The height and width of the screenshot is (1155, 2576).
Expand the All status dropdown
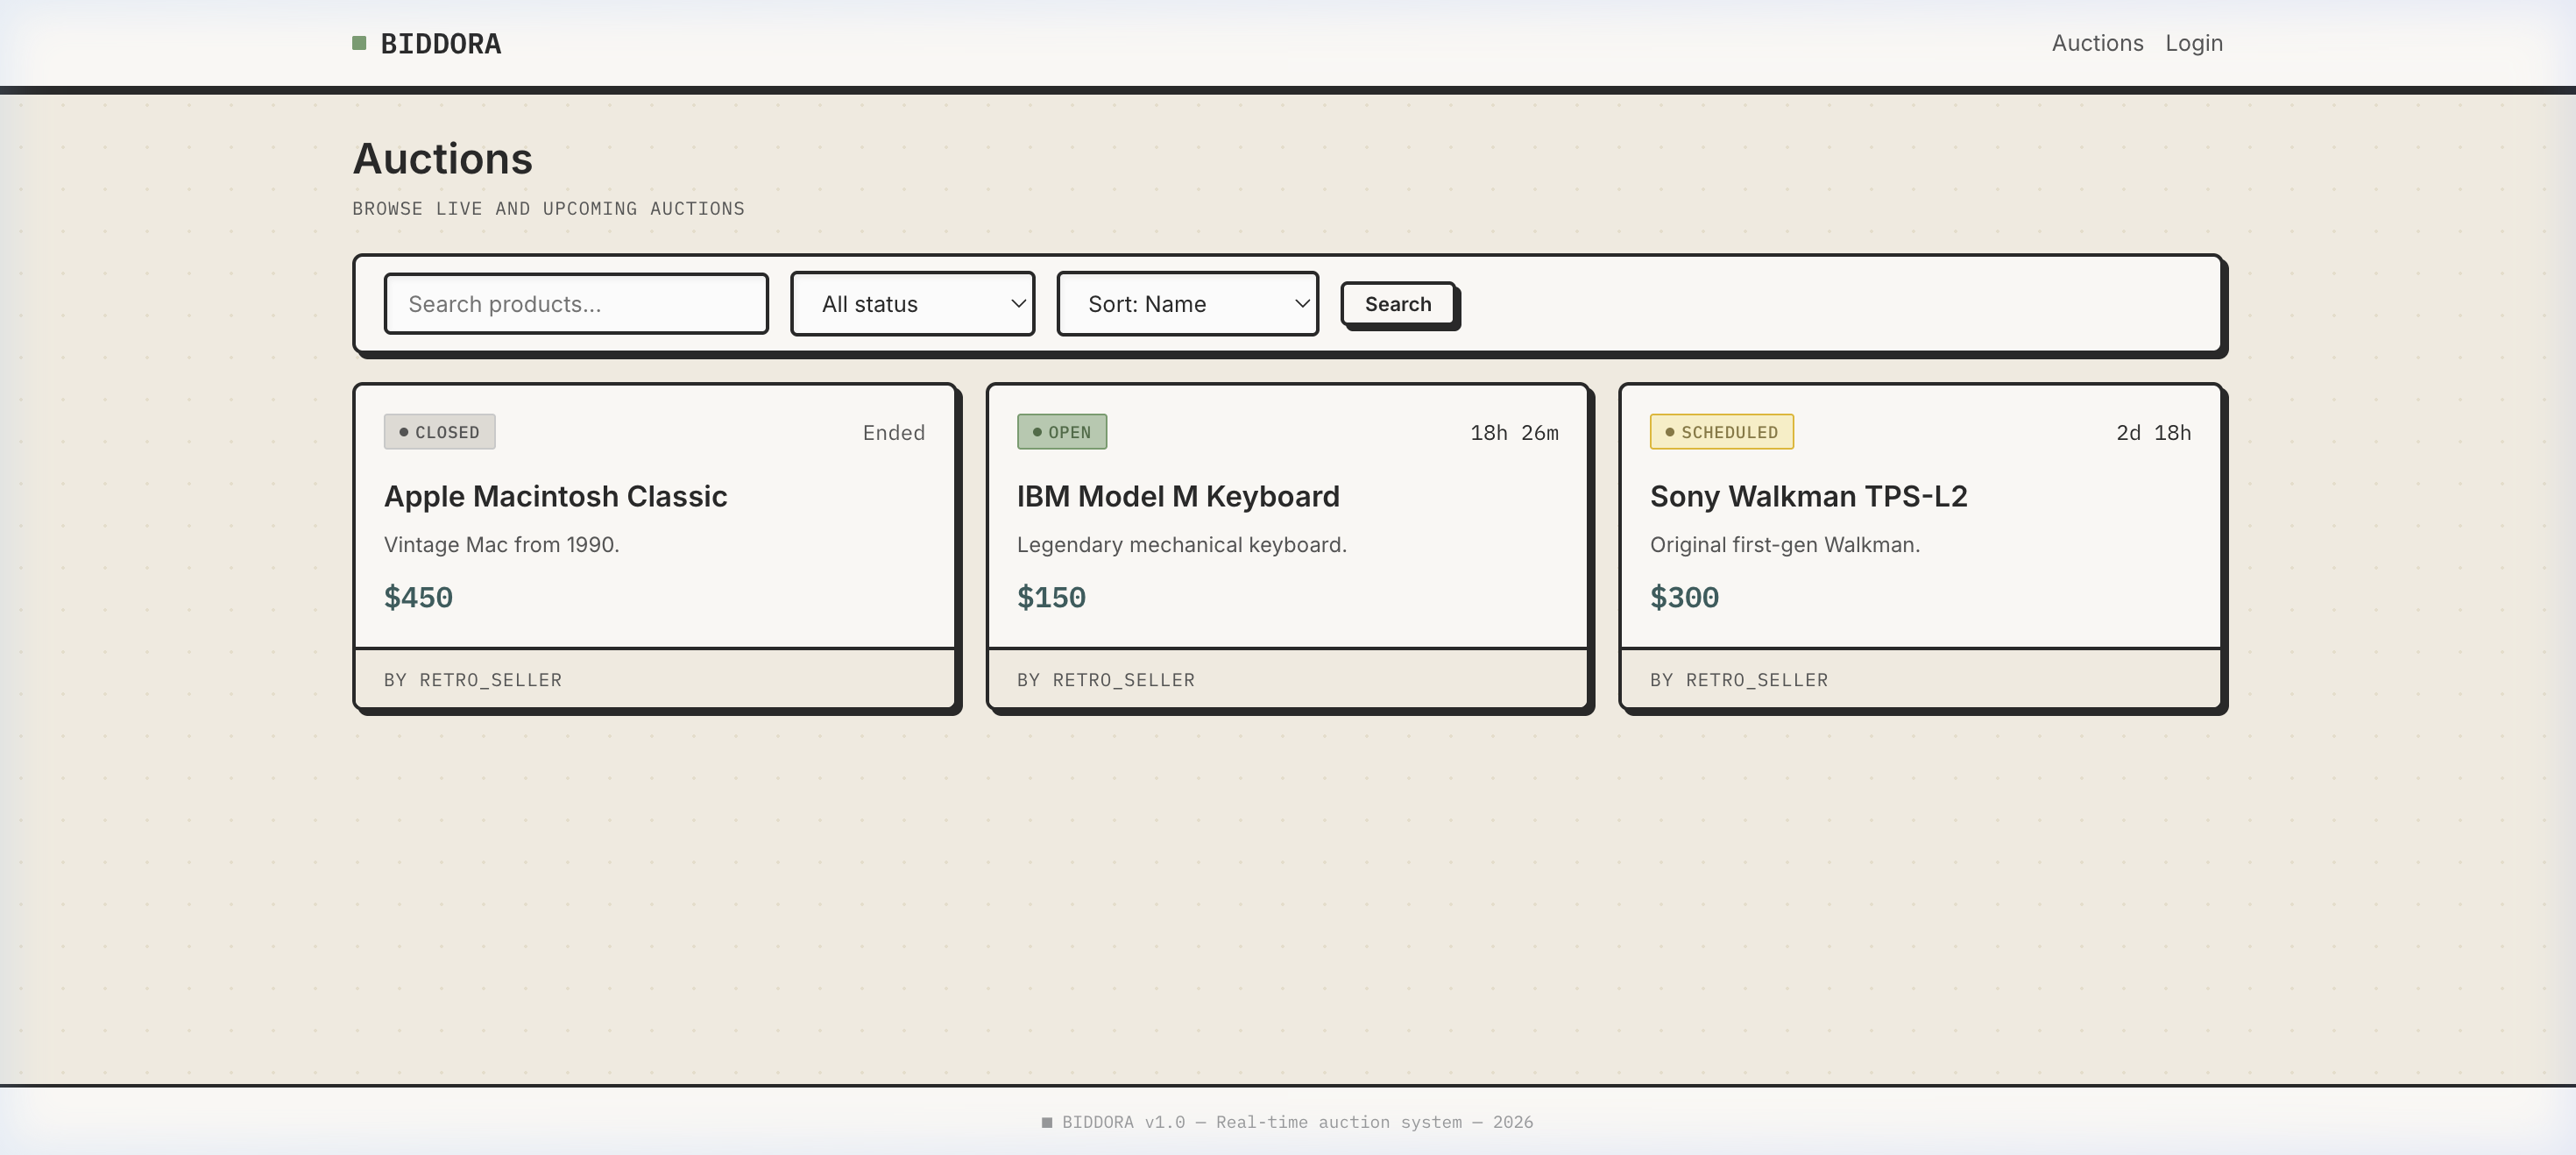coord(912,304)
